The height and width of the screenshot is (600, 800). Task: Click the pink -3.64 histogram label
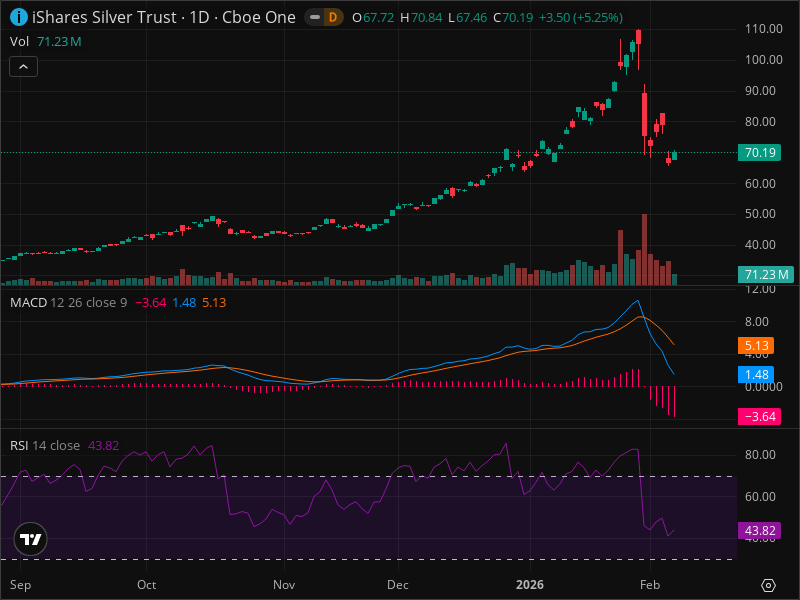click(759, 416)
